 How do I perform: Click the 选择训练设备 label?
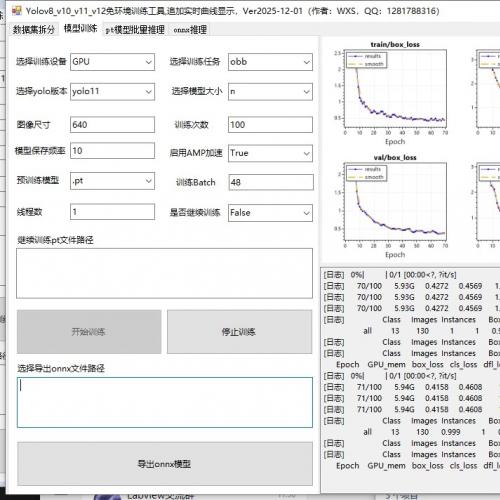coord(41,62)
